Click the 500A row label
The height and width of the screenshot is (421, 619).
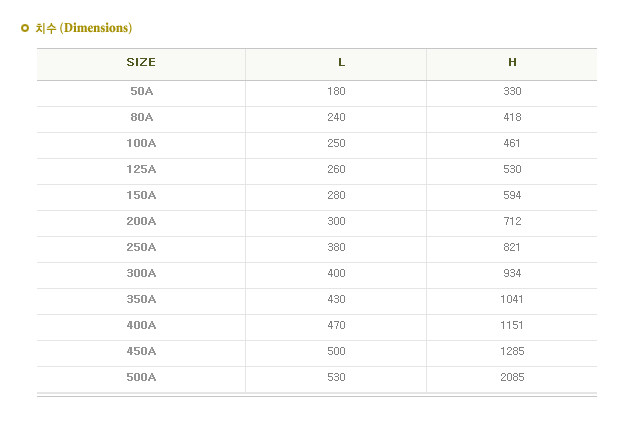tap(141, 378)
